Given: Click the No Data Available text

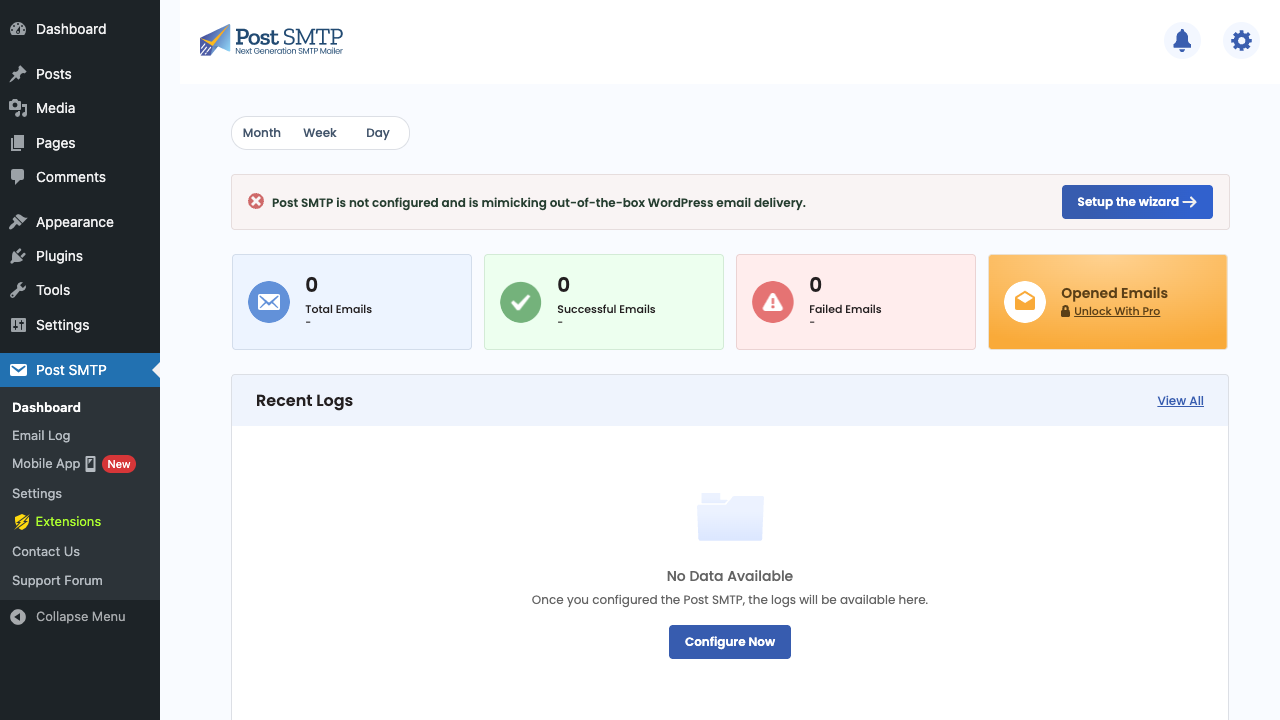Looking at the screenshot, I should pyautogui.click(x=730, y=576).
